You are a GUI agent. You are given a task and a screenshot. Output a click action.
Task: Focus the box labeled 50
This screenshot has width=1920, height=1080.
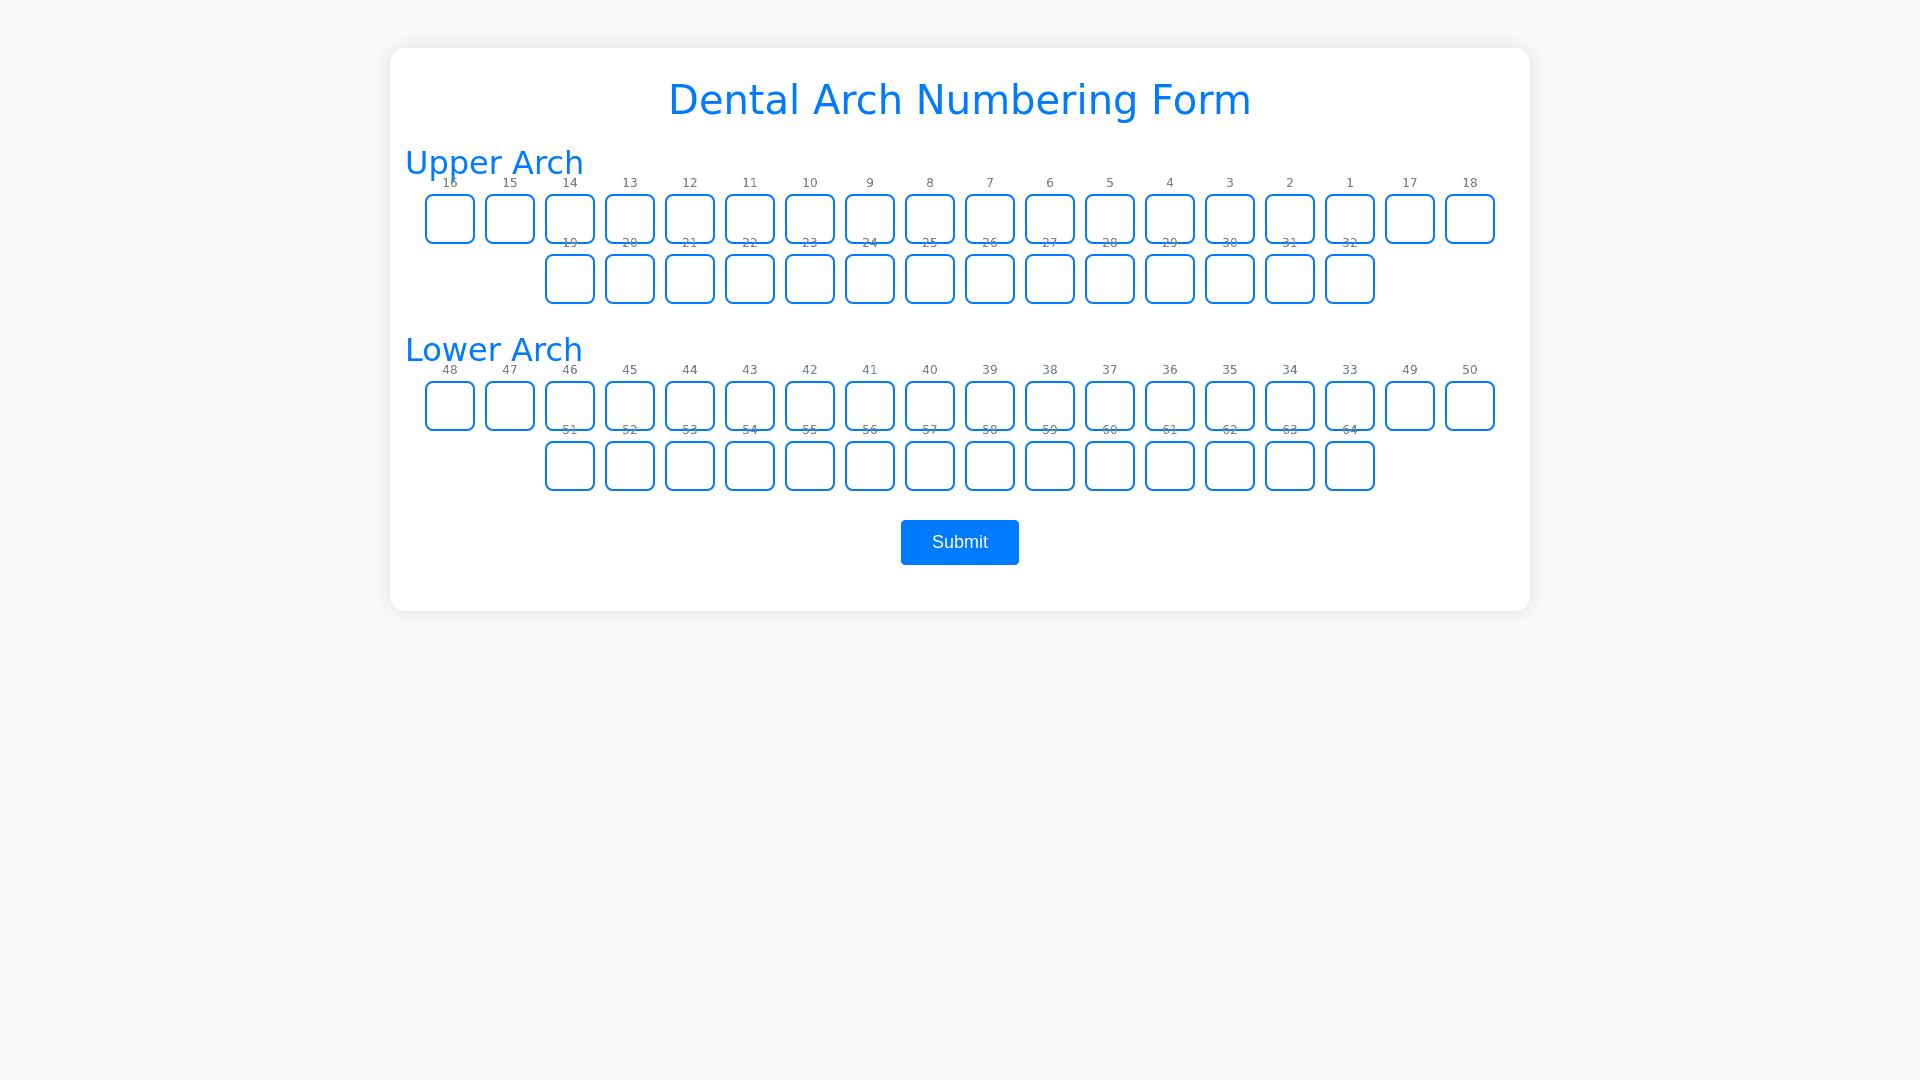[x=1469, y=406]
